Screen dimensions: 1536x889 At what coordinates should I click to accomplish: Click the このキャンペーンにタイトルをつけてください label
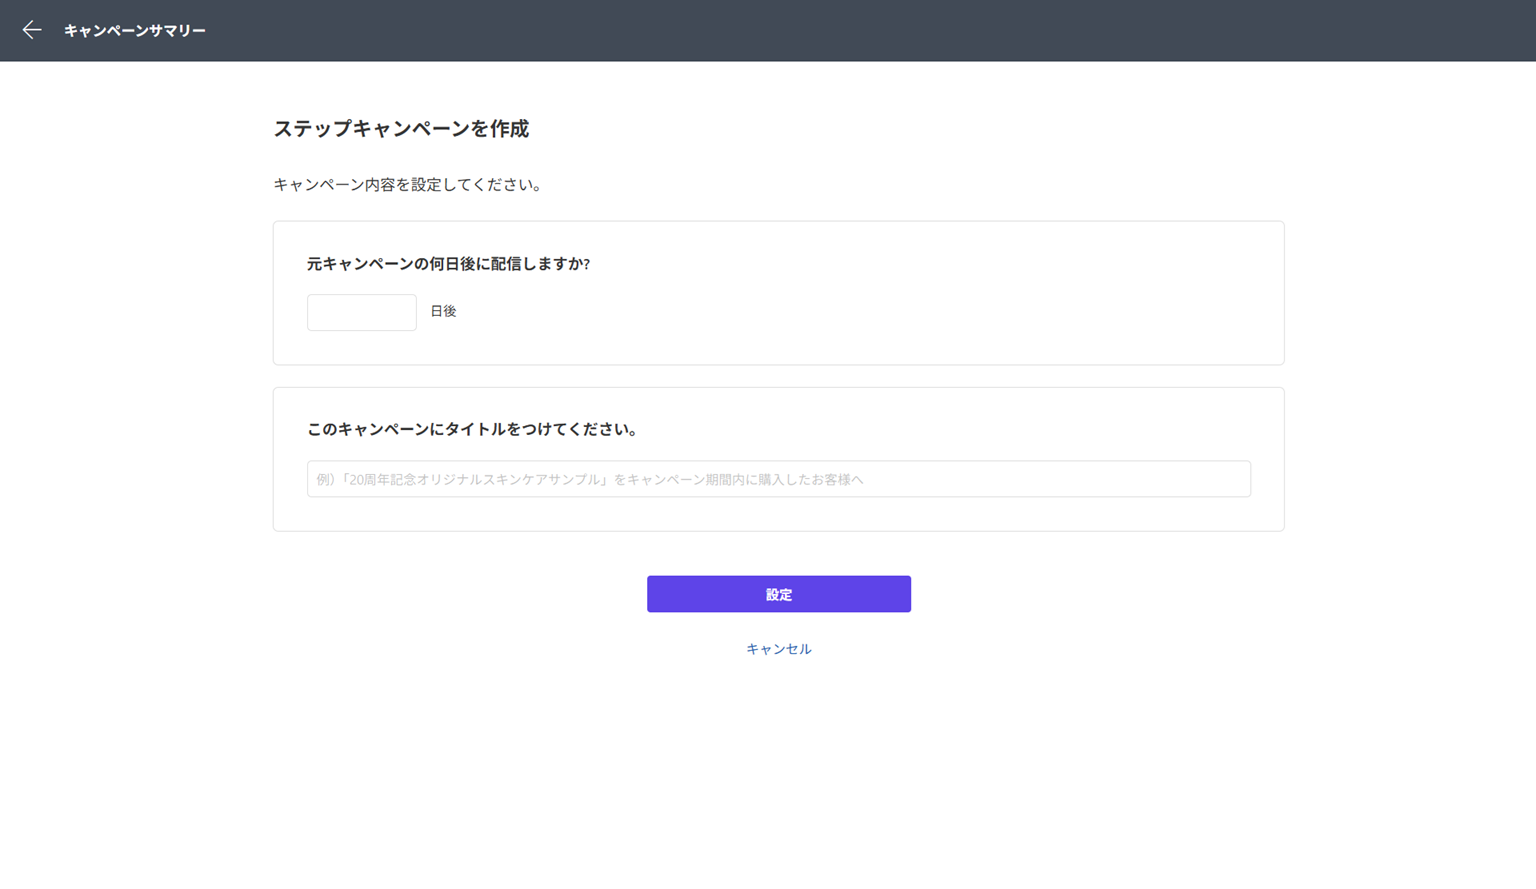tap(472, 429)
